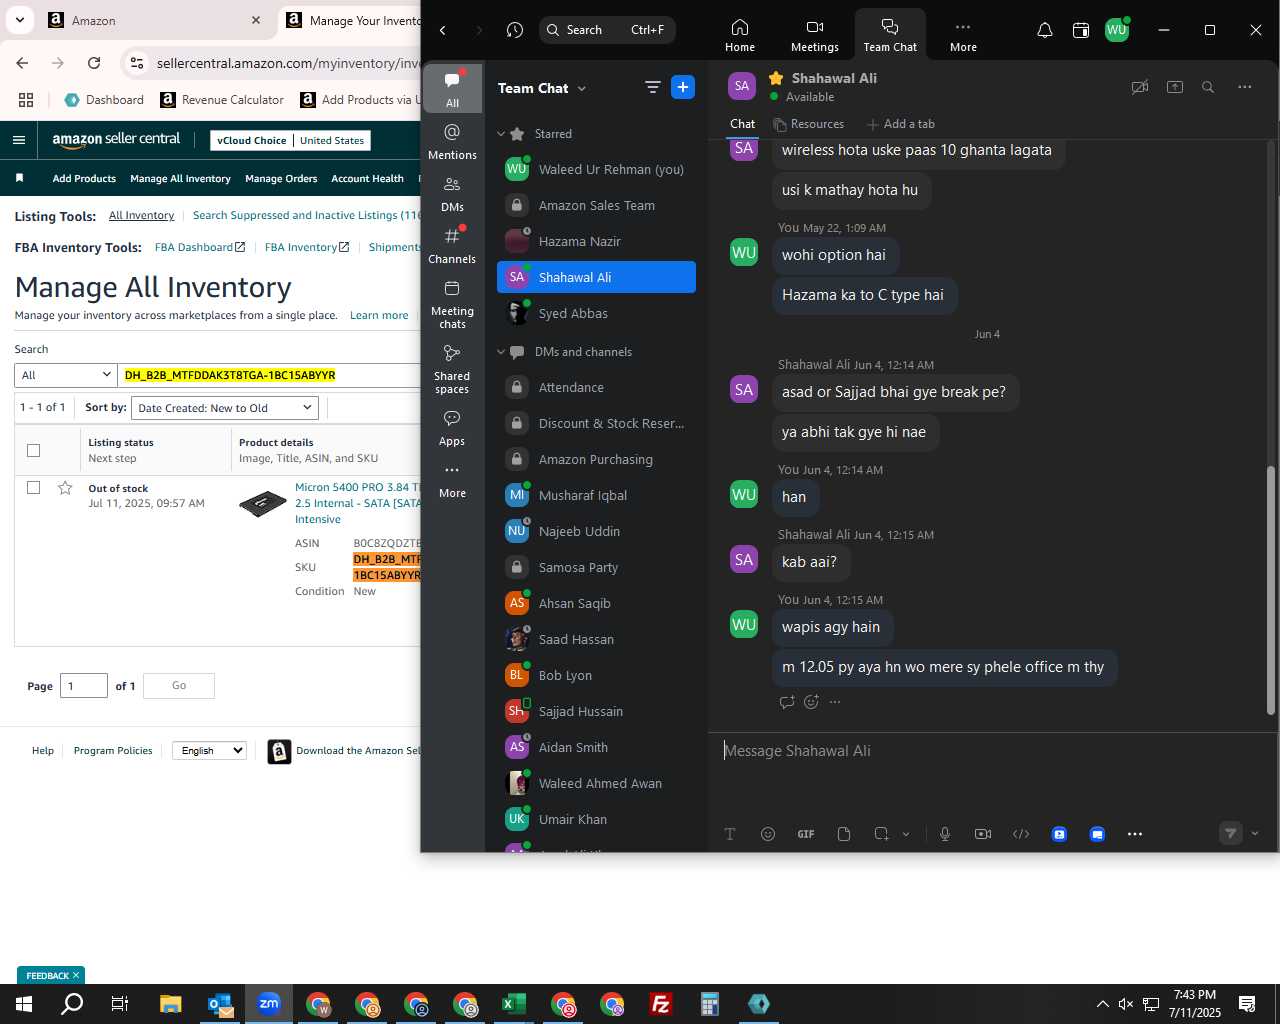
Task: Open Add Products menu in Seller Central
Action: point(84,179)
